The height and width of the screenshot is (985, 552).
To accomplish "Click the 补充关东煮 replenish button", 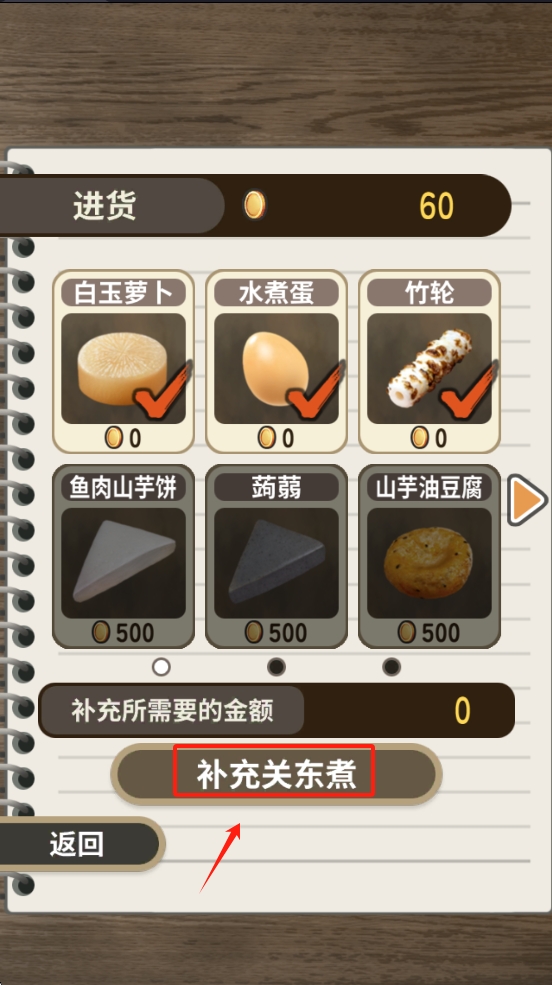I will (x=276, y=774).
